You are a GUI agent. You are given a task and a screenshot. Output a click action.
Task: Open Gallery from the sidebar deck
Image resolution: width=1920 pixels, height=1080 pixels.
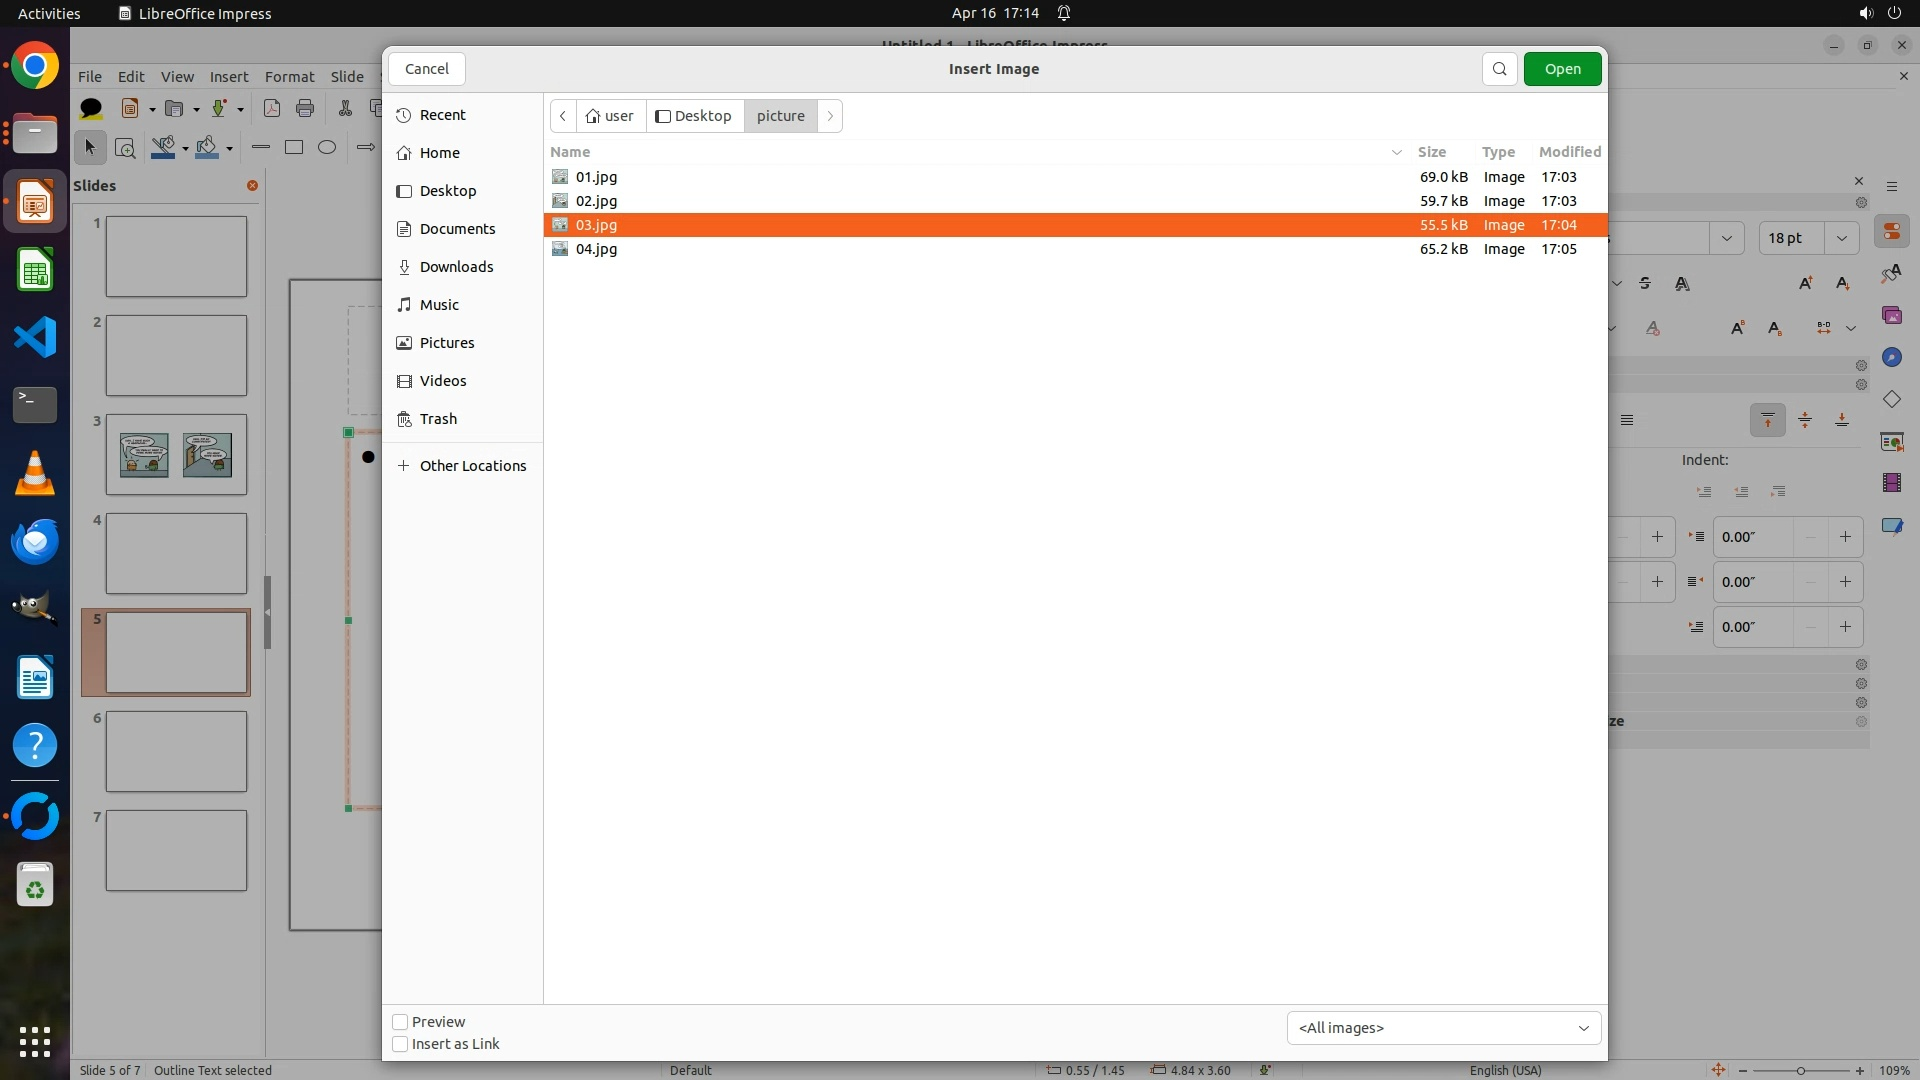1891,316
